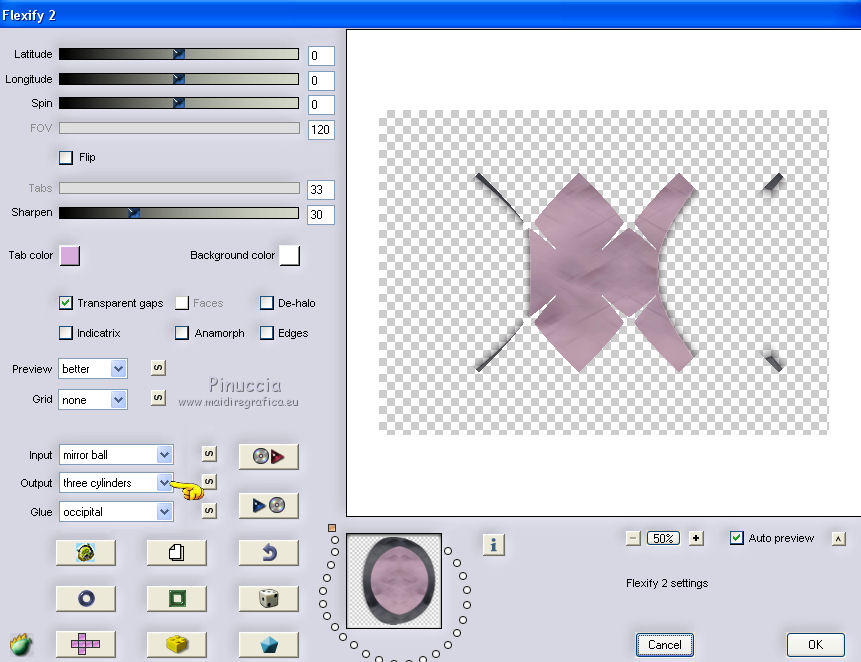Click the CD-to-play arrow button beside Input

269,456
